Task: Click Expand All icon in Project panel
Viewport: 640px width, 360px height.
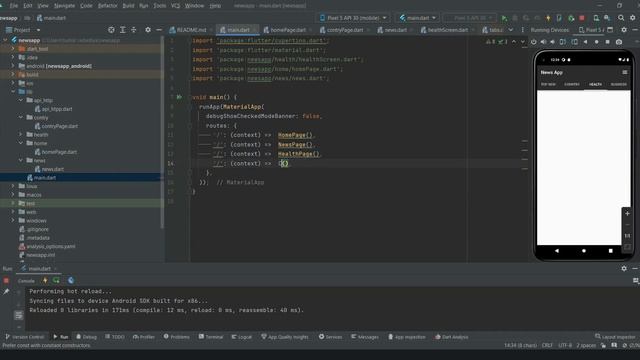Action: point(122,30)
